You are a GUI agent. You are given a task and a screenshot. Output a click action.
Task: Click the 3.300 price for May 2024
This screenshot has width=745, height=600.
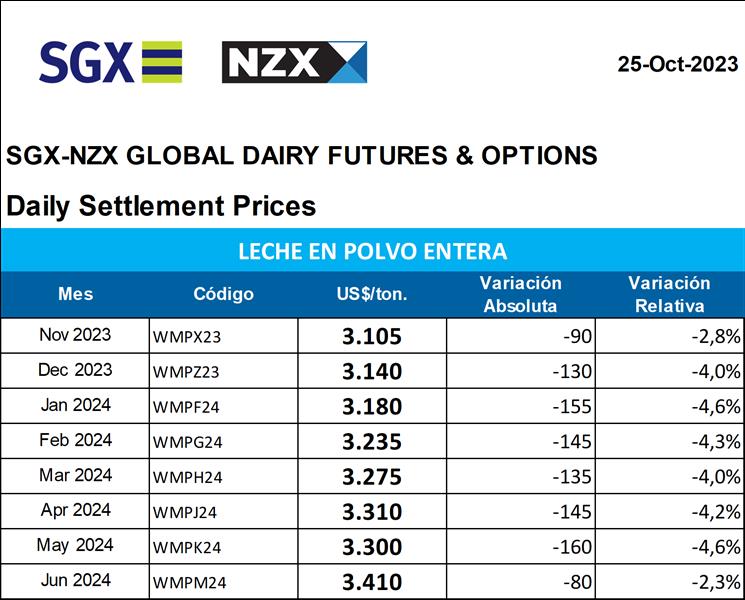pyautogui.click(x=372, y=547)
